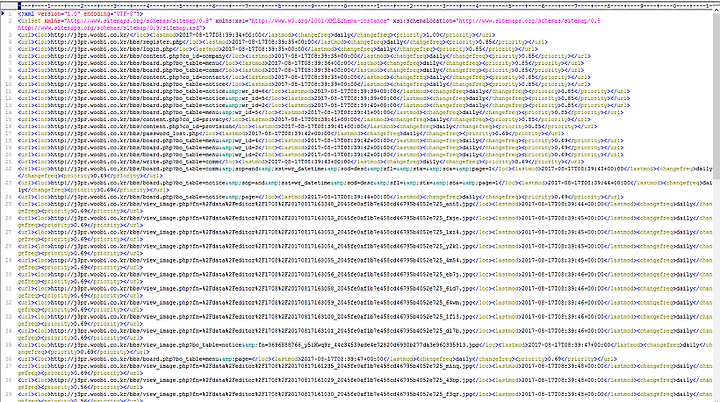
Task: Click the view_image.php URL on line 26
Action: pyautogui.click(x=261, y=218)
